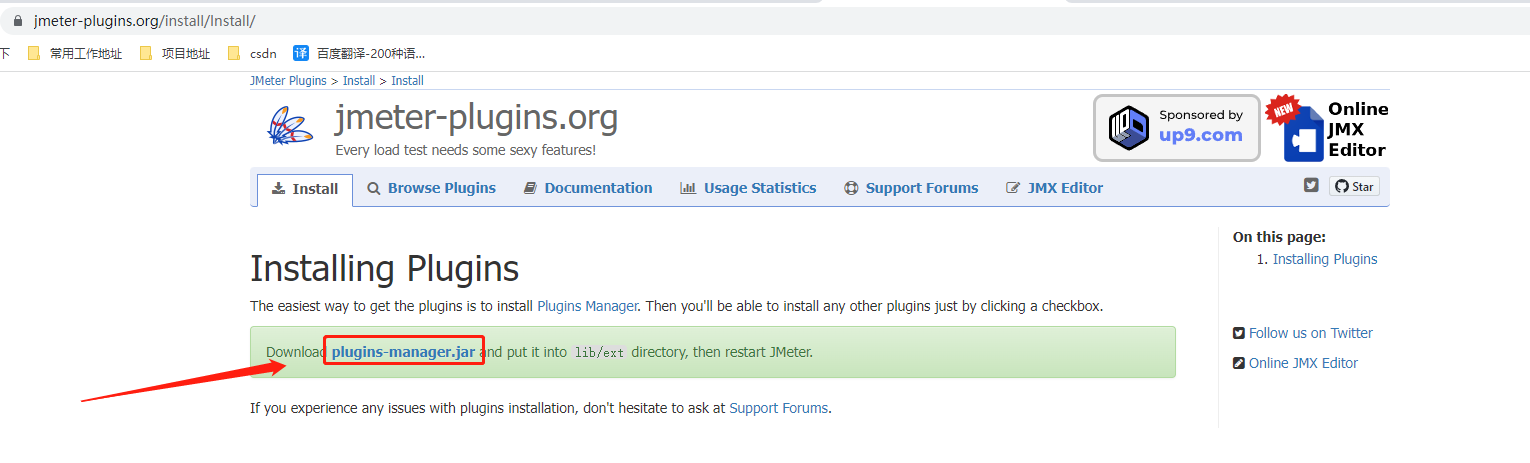
Task: Click the jmeter-plugins.org URL in address bar
Action: [x=145, y=21]
